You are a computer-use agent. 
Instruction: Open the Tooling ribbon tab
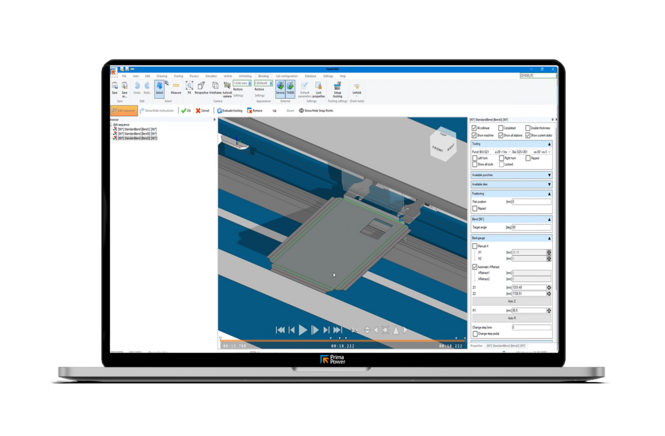(x=178, y=76)
